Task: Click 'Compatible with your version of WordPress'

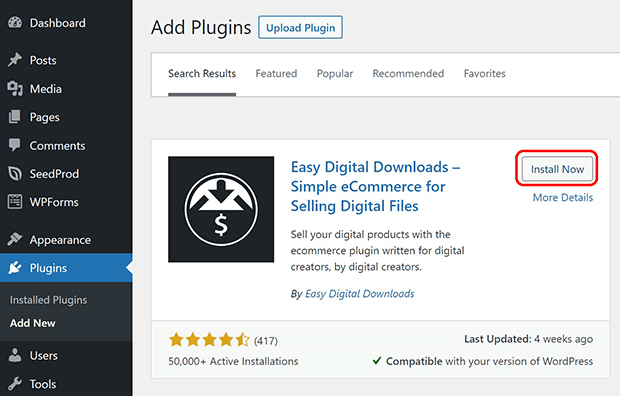Action: coord(490,361)
